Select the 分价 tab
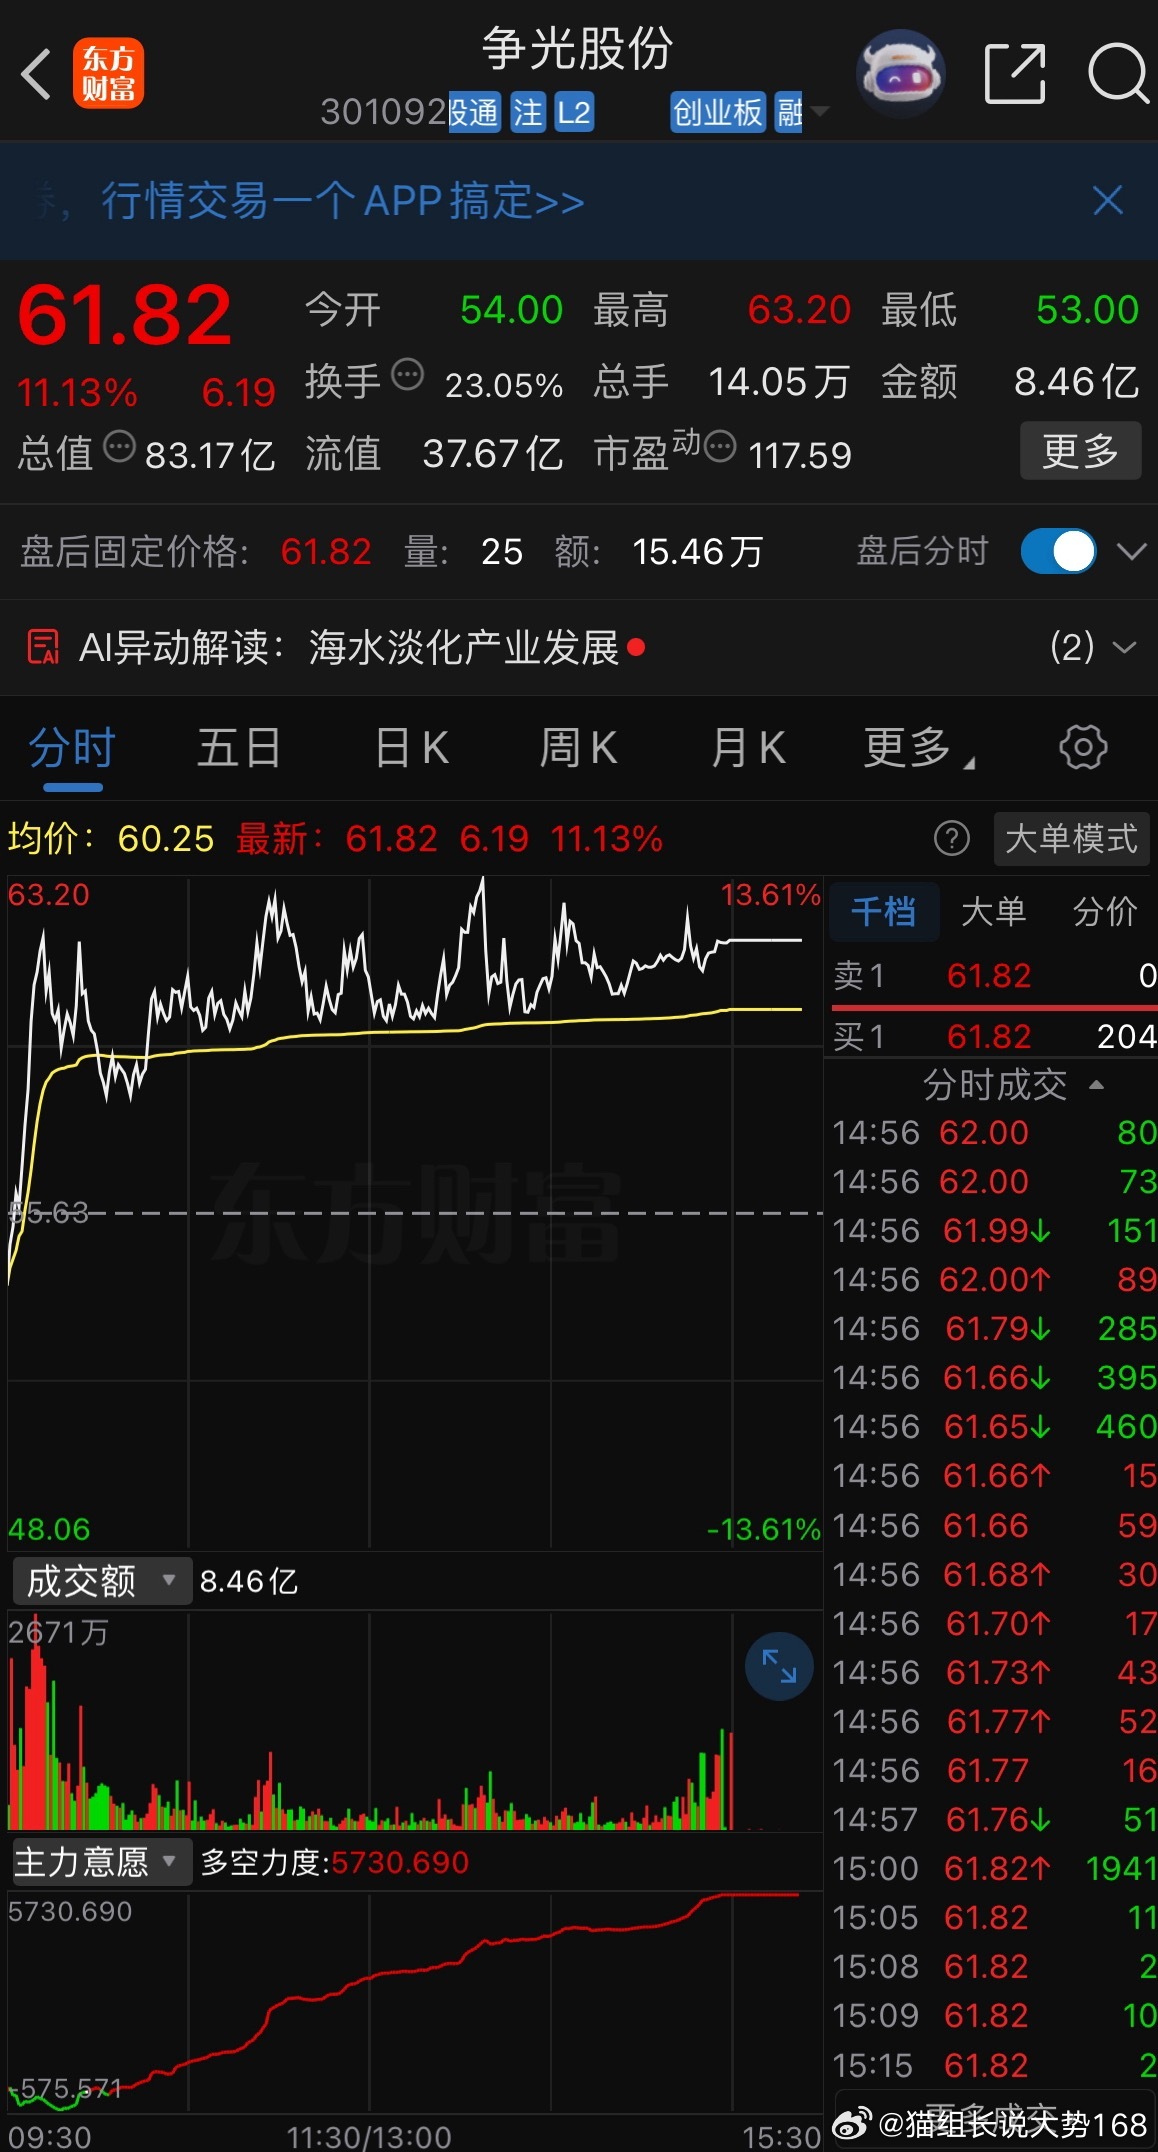This screenshot has width=1158, height=2152. pyautogui.click(x=1105, y=911)
